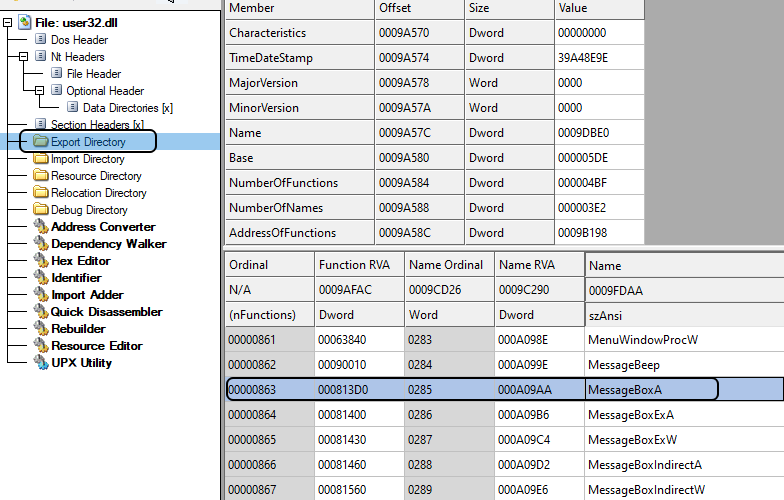This screenshot has height=500, width=784.
Task: Open Dependency Walker via its icon
Action: (41, 244)
